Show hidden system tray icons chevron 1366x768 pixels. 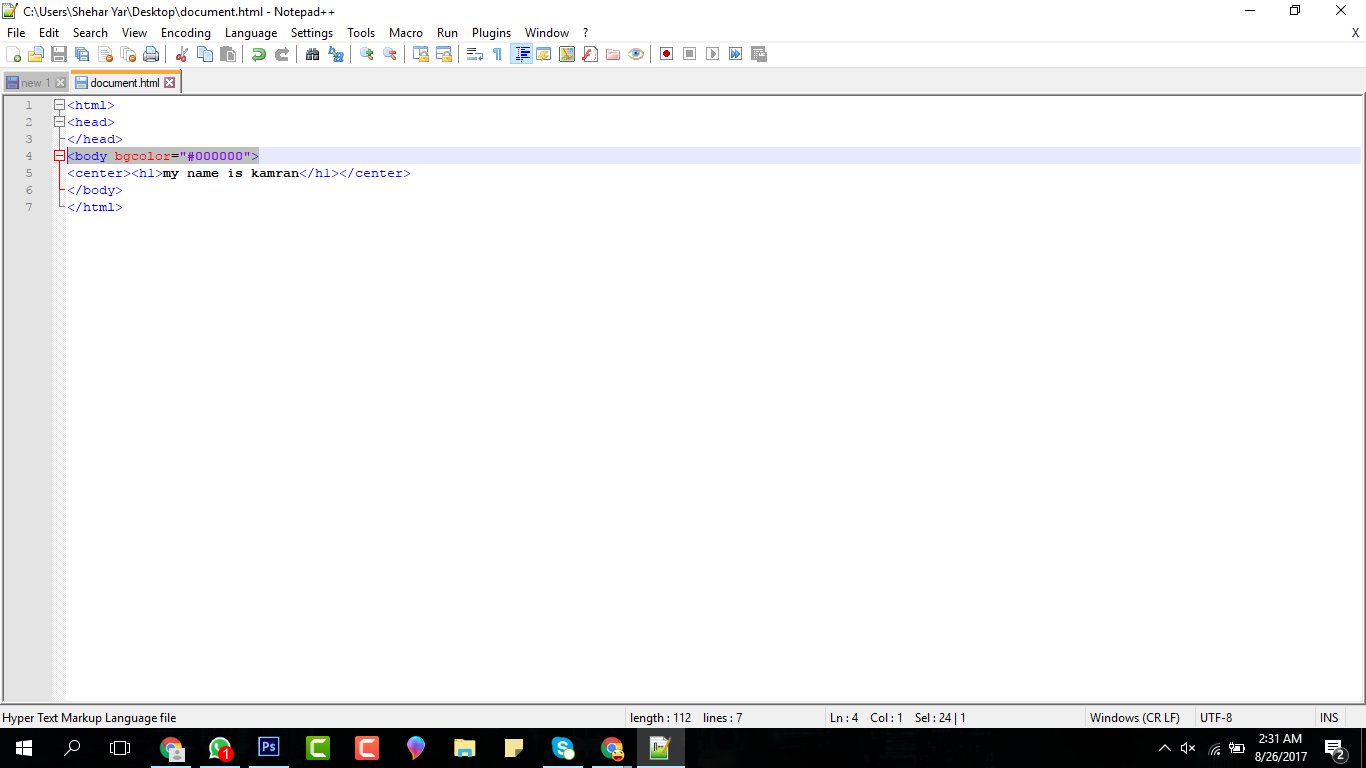(1164, 748)
